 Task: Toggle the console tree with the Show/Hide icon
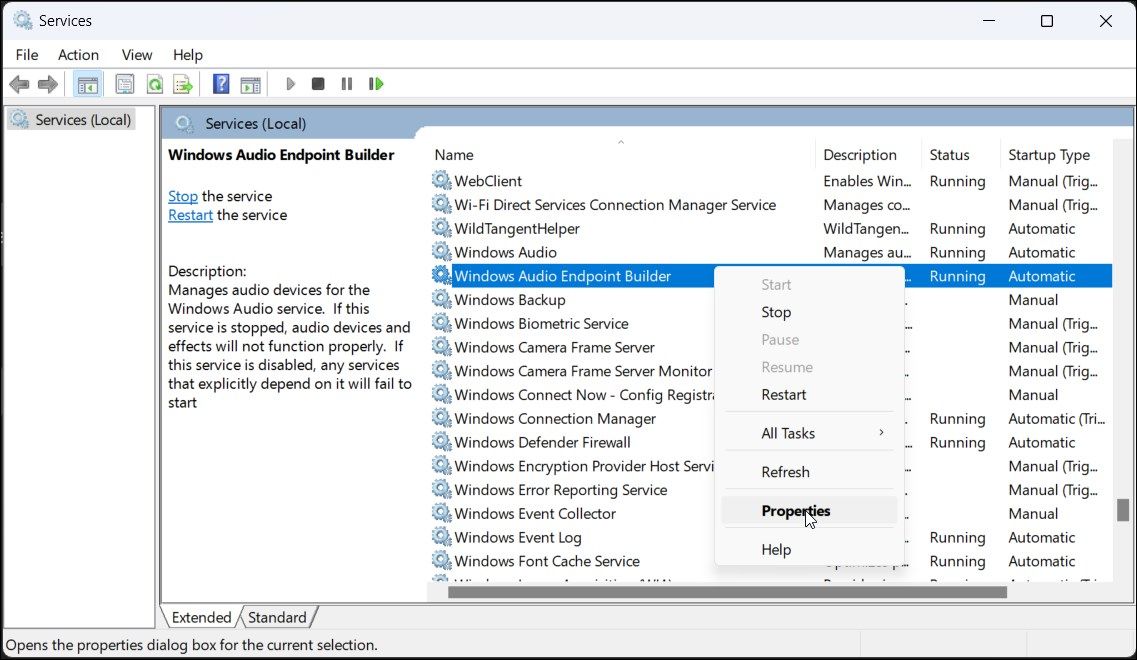(x=87, y=83)
